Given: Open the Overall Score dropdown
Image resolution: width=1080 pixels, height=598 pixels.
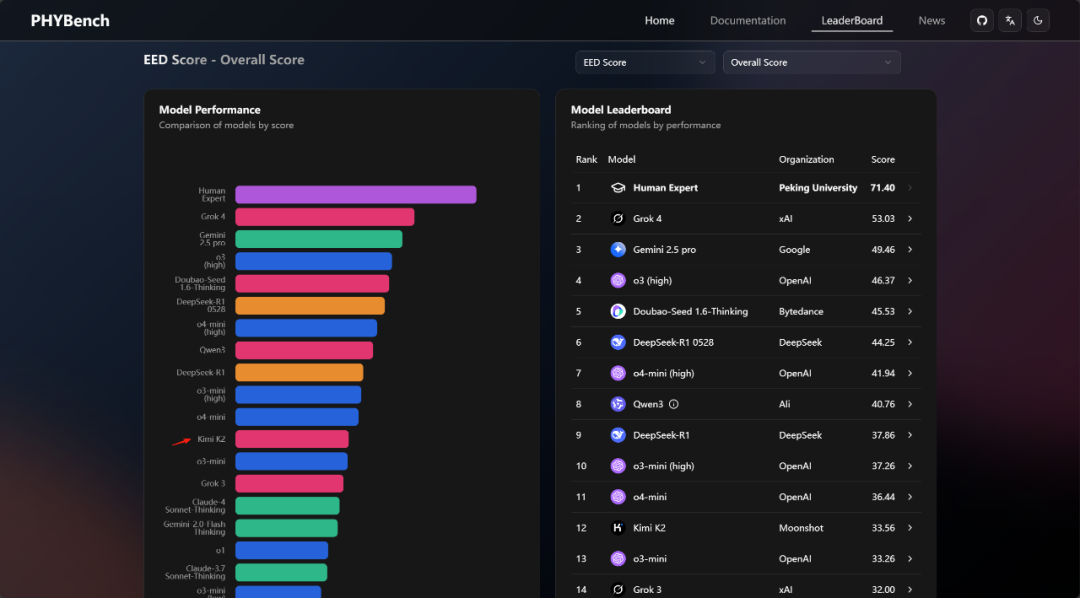Looking at the screenshot, I should (x=811, y=63).
